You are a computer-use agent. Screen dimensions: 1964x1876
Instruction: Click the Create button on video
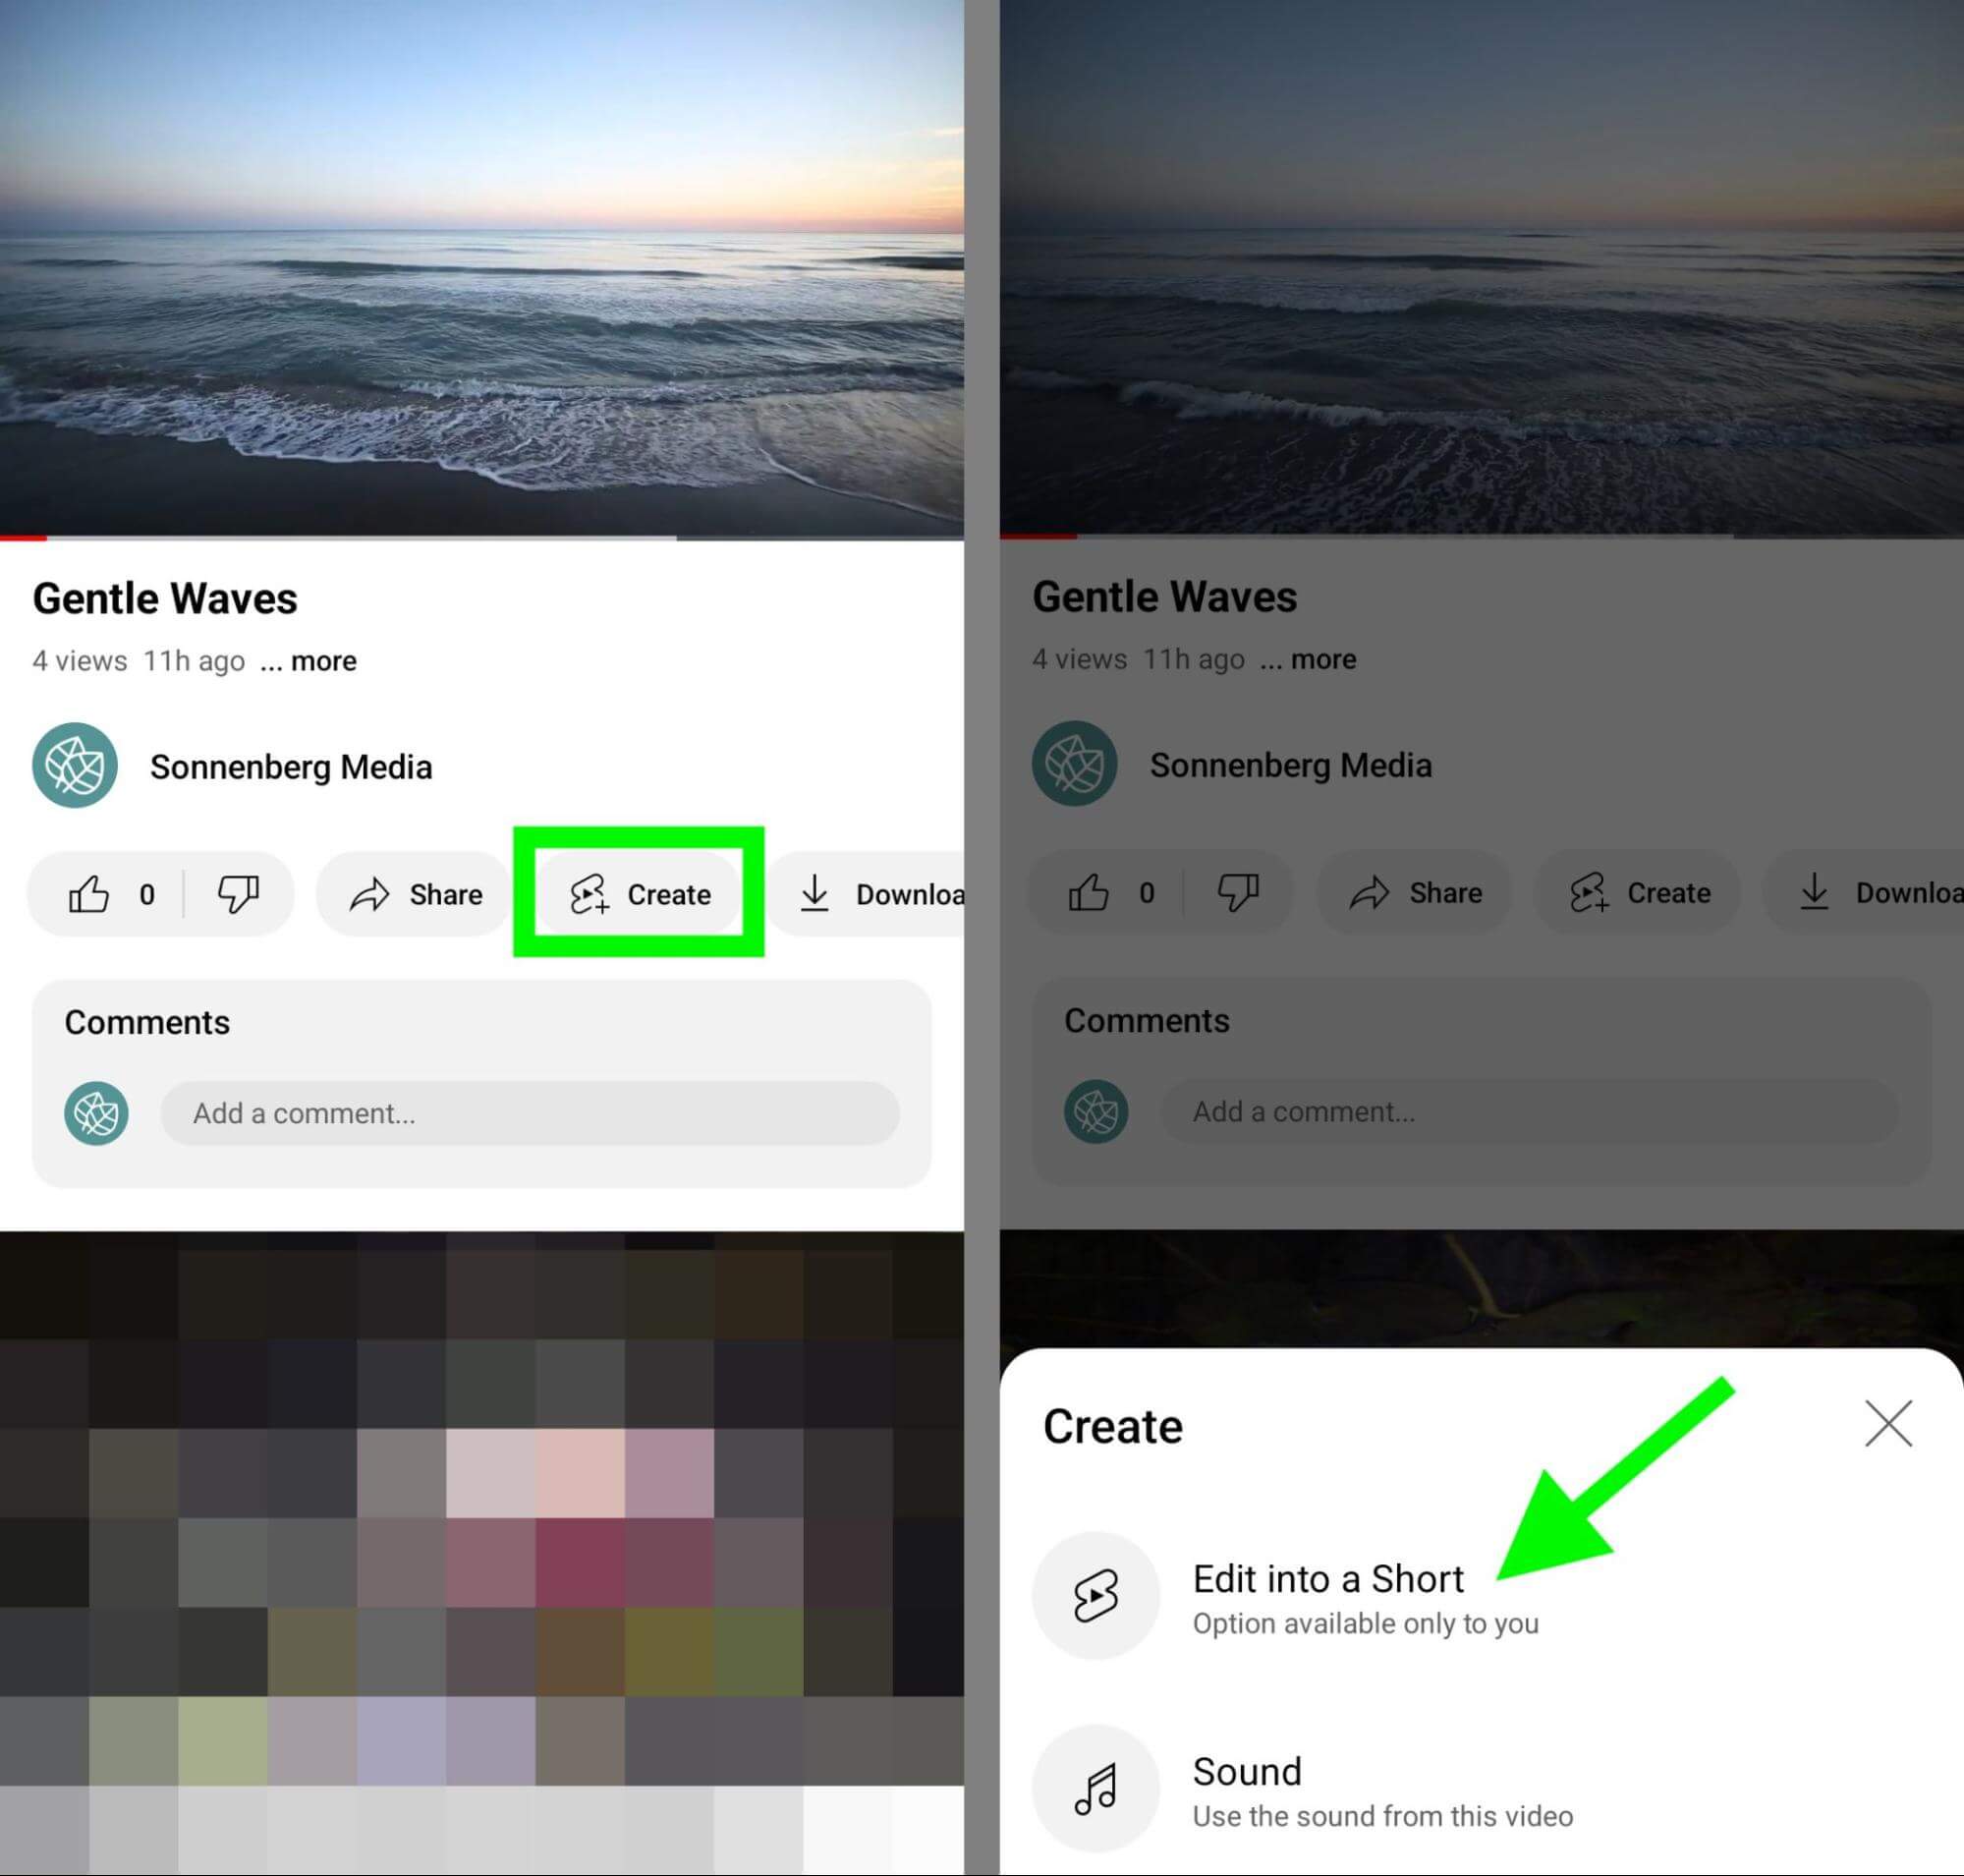640,892
